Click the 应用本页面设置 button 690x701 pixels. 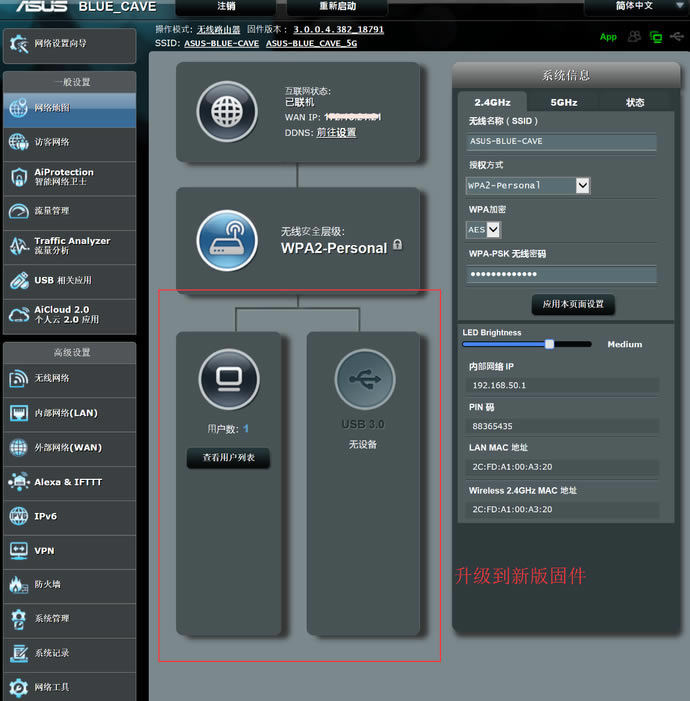[x=573, y=304]
